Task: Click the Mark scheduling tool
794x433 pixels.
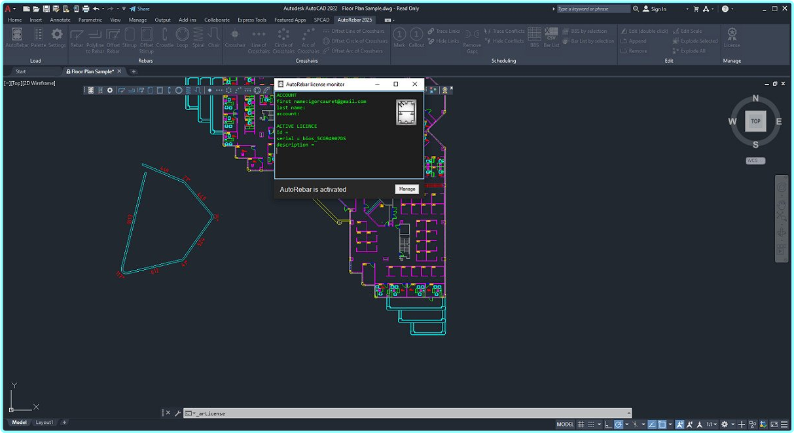Action: click(399, 37)
